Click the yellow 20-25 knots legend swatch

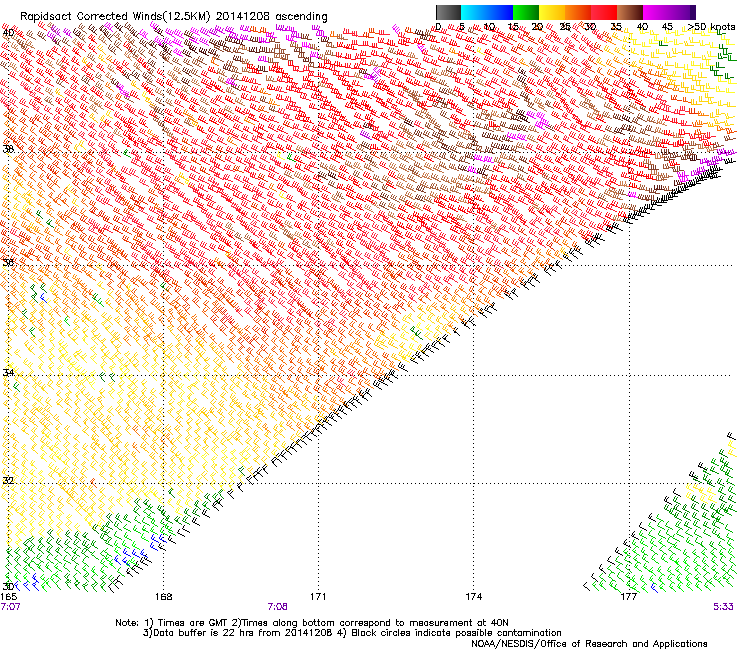(x=552, y=12)
